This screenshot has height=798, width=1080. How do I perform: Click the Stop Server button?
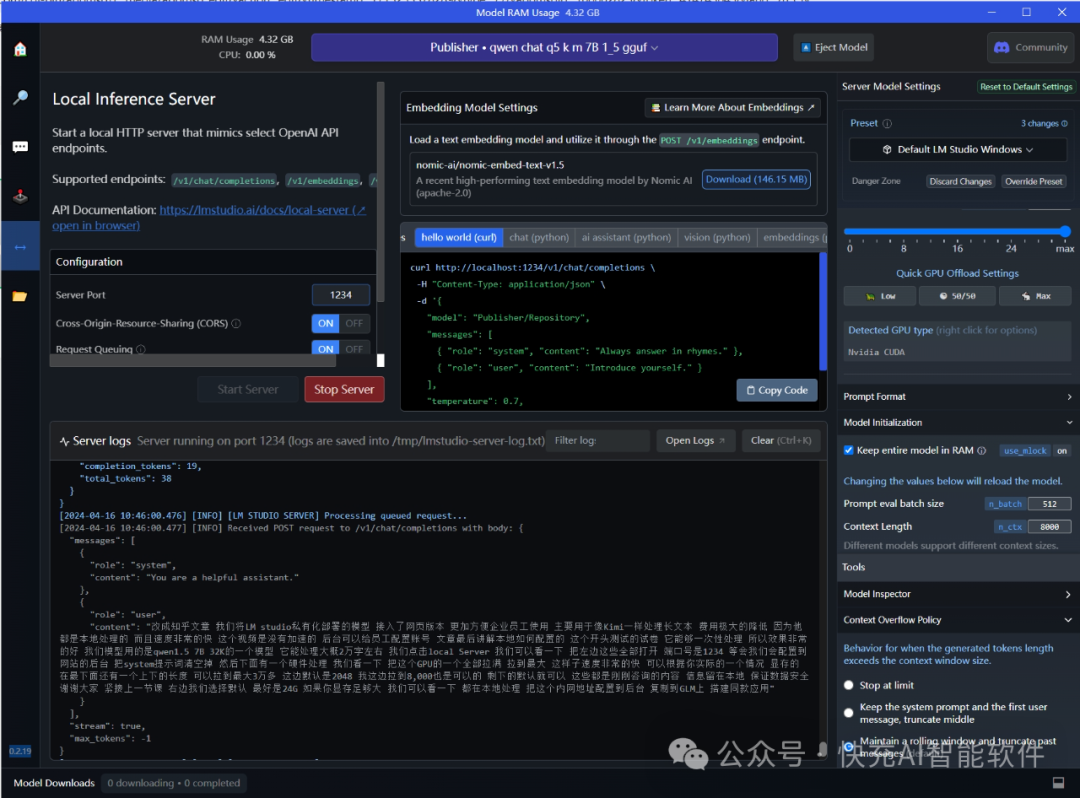[x=344, y=390]
